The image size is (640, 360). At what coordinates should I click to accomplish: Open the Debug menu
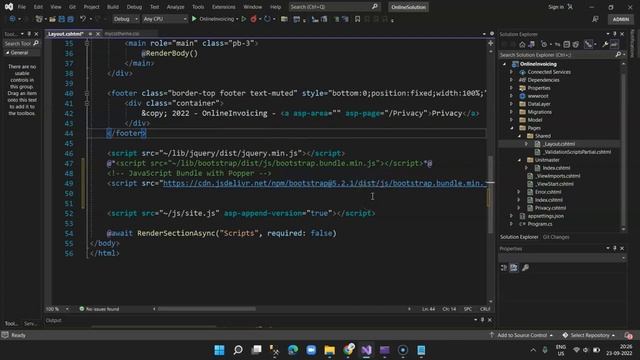point(134,7)
